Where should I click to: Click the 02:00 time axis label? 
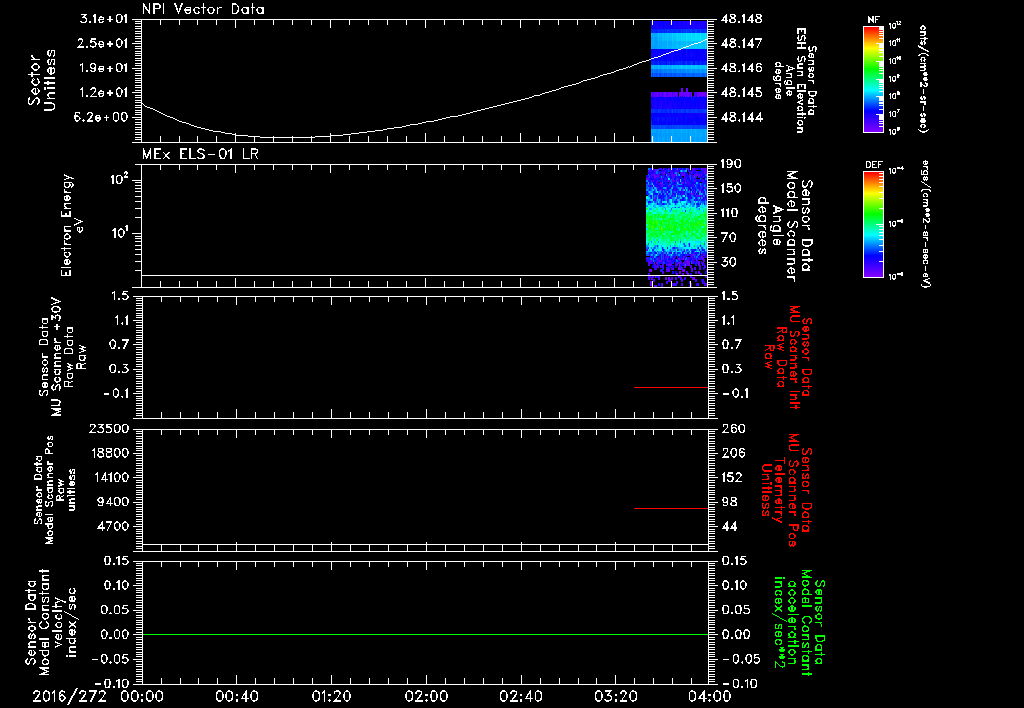click(x=426, y=696)
